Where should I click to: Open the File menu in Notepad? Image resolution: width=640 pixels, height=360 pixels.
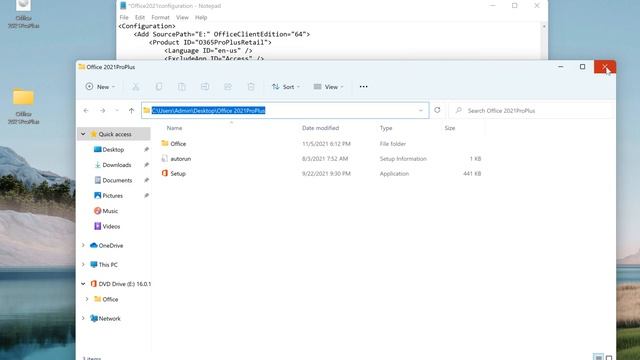click(124, 18)
